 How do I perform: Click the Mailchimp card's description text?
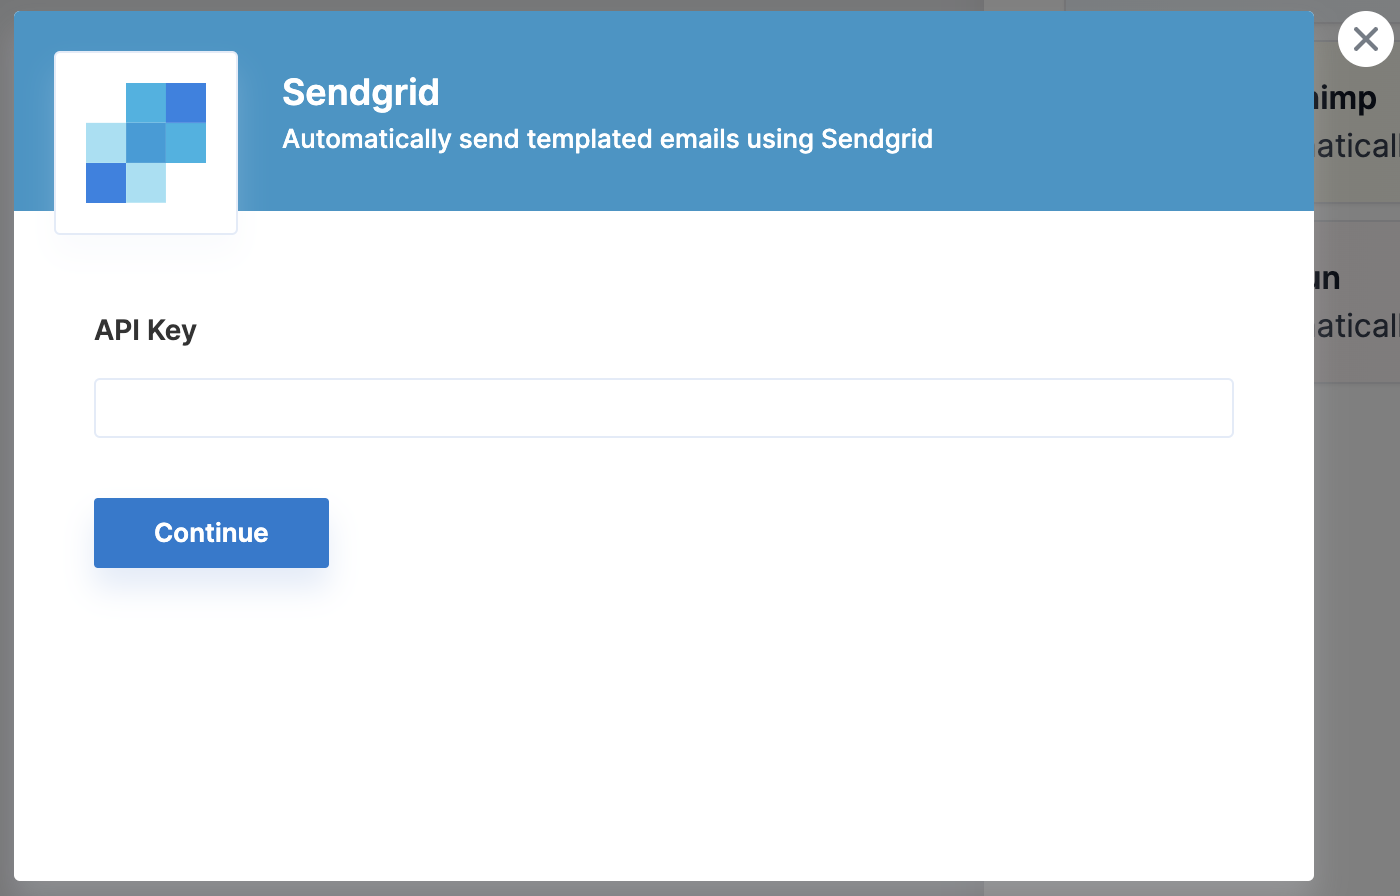1356,147
